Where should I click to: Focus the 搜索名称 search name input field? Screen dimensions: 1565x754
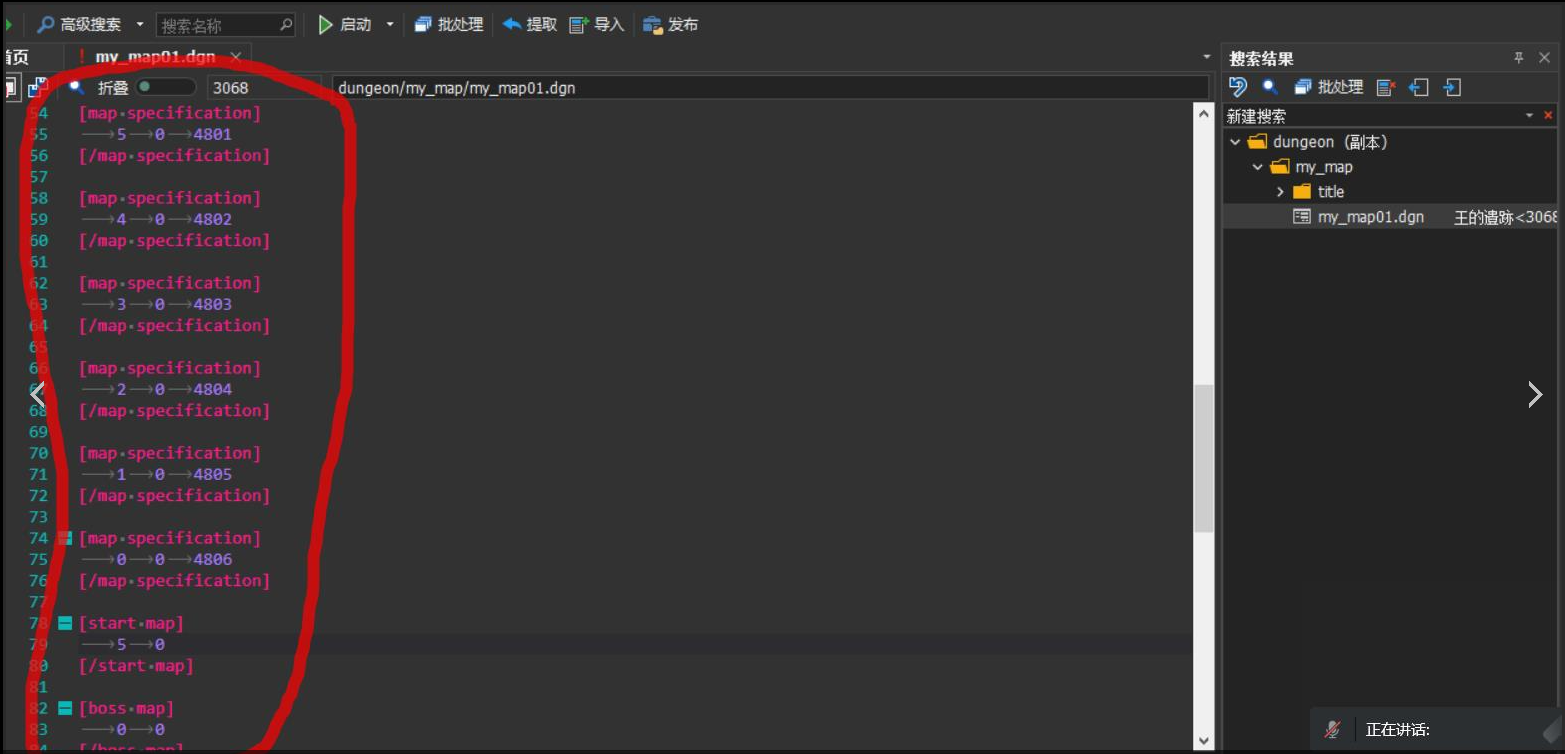(216, 25)
